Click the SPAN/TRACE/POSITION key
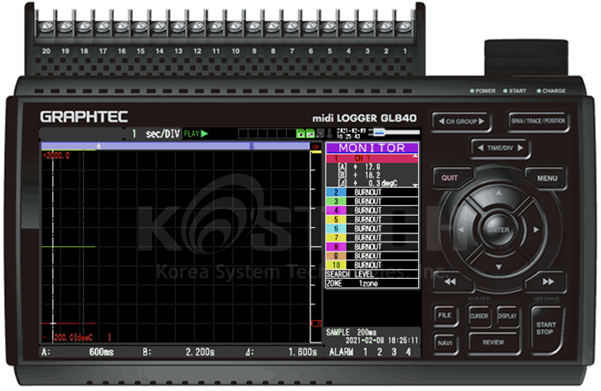 click(x=538, y=121)
